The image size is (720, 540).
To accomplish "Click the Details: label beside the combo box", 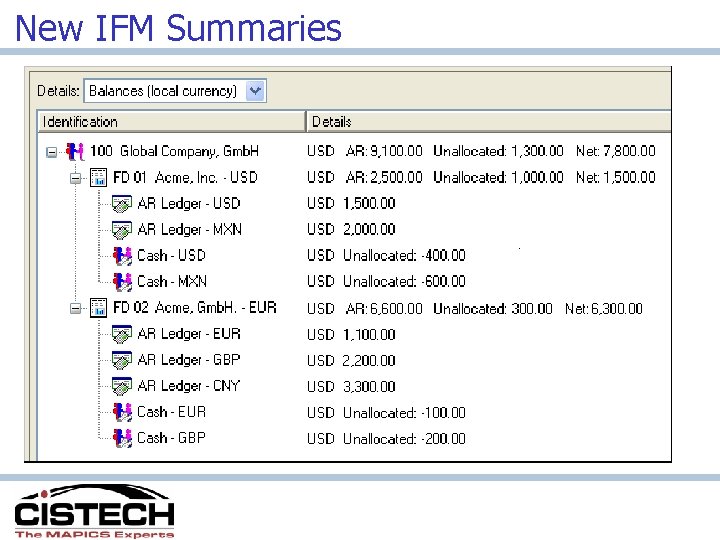I will [58, 91].
